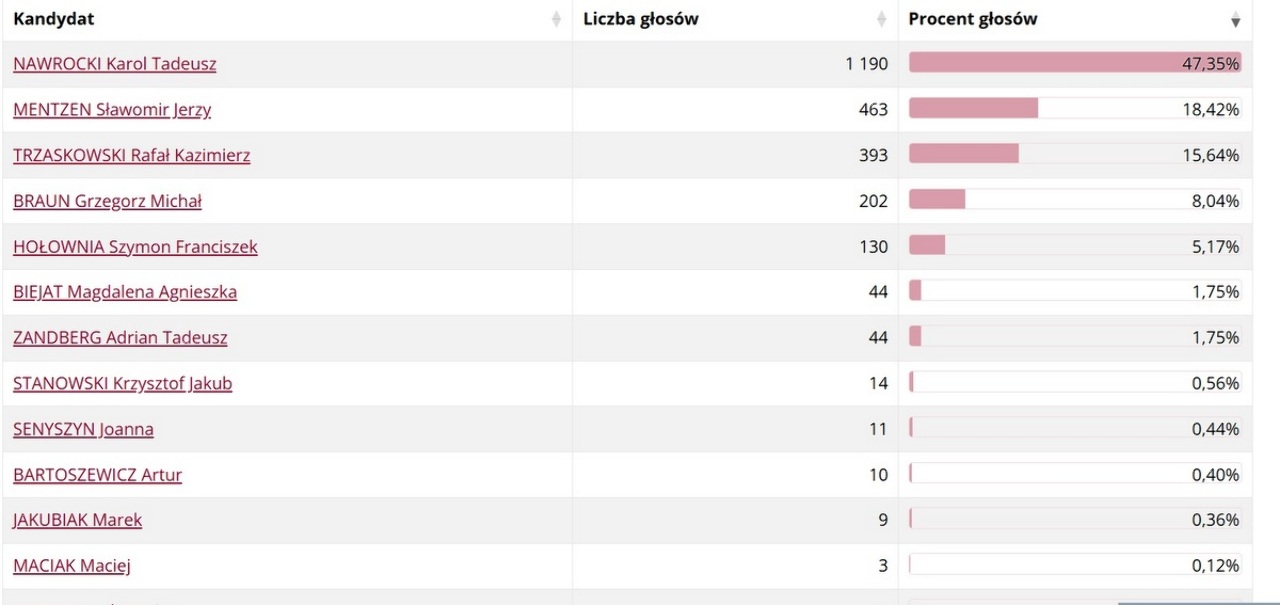Sort by Kandydat column arrows
Image resolution: width=1280 pixels, height=605 pixels.
click(556, 19)
